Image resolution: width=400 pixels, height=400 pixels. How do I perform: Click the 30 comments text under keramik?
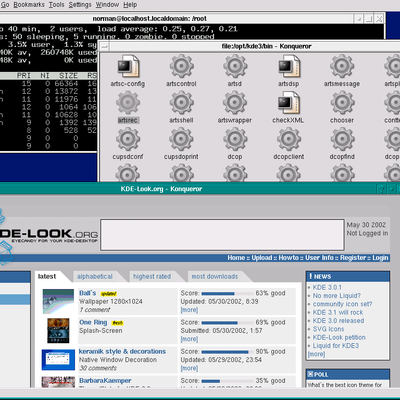[98, 368]
